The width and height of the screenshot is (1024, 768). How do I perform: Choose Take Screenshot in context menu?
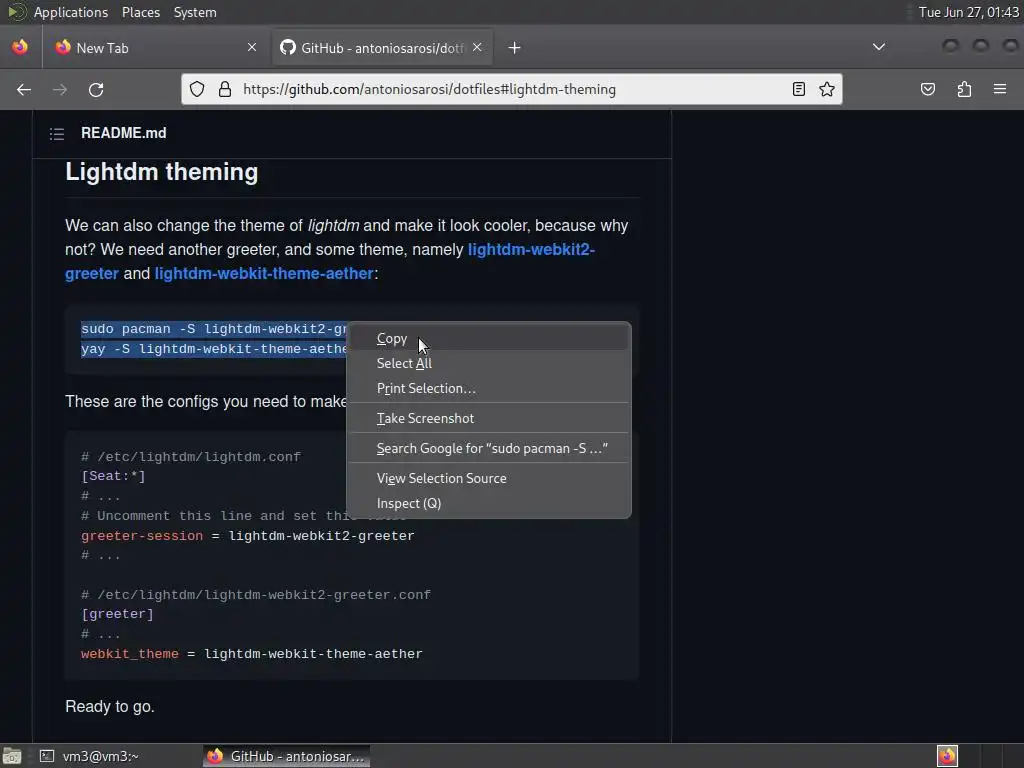click(488, 418)
